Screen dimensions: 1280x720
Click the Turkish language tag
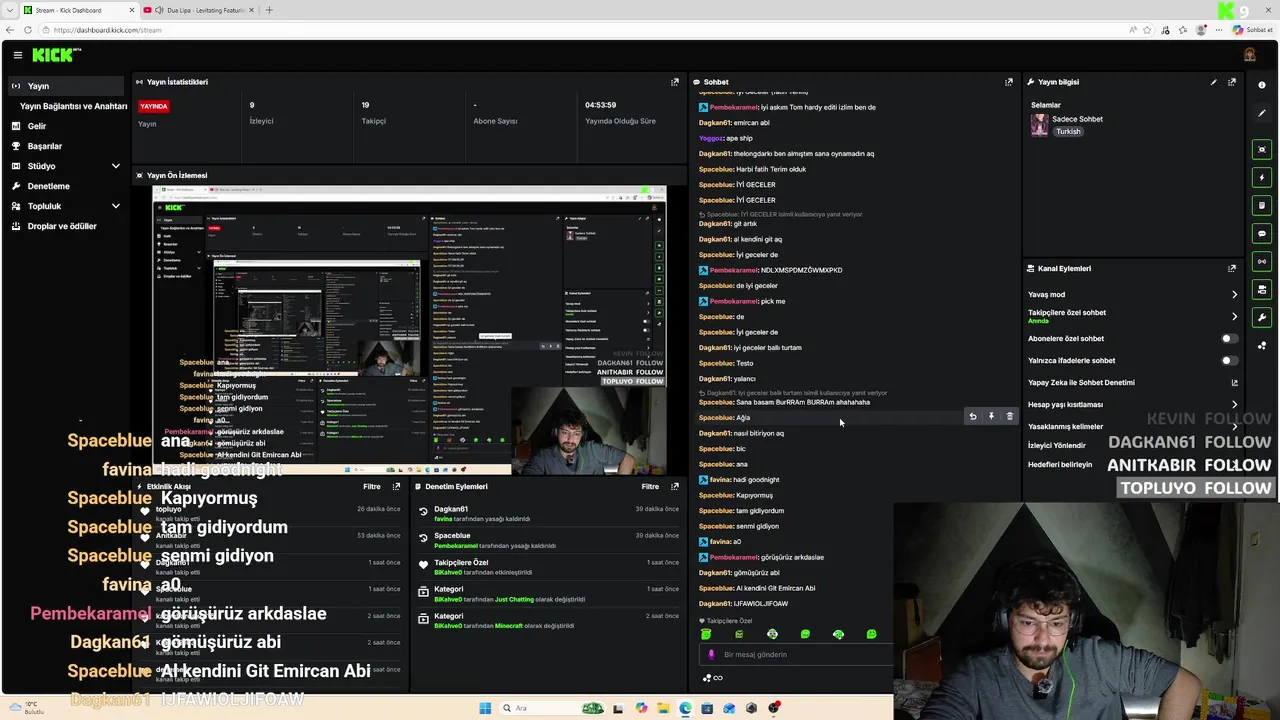coord(1068,132)
